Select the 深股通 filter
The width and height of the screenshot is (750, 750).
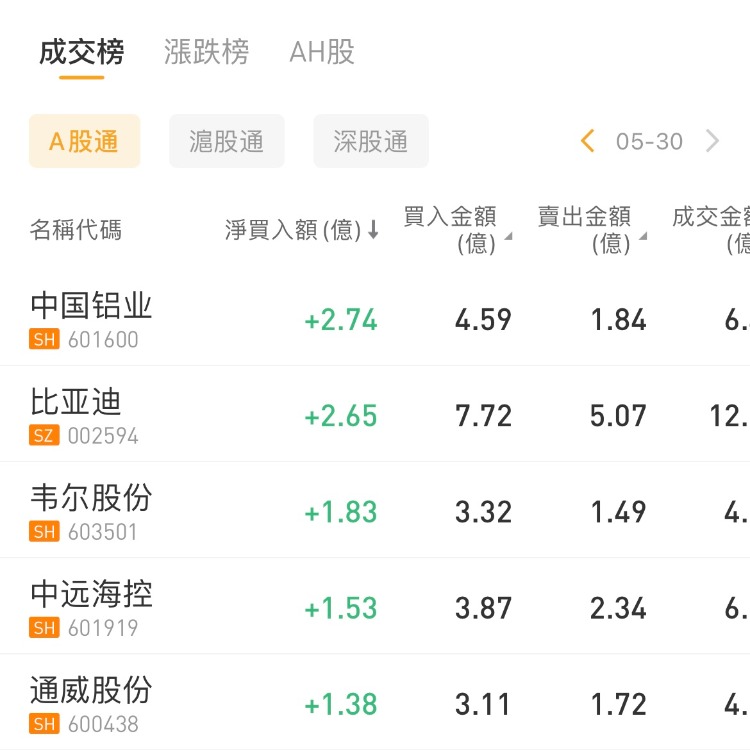[x=371, y=141]
